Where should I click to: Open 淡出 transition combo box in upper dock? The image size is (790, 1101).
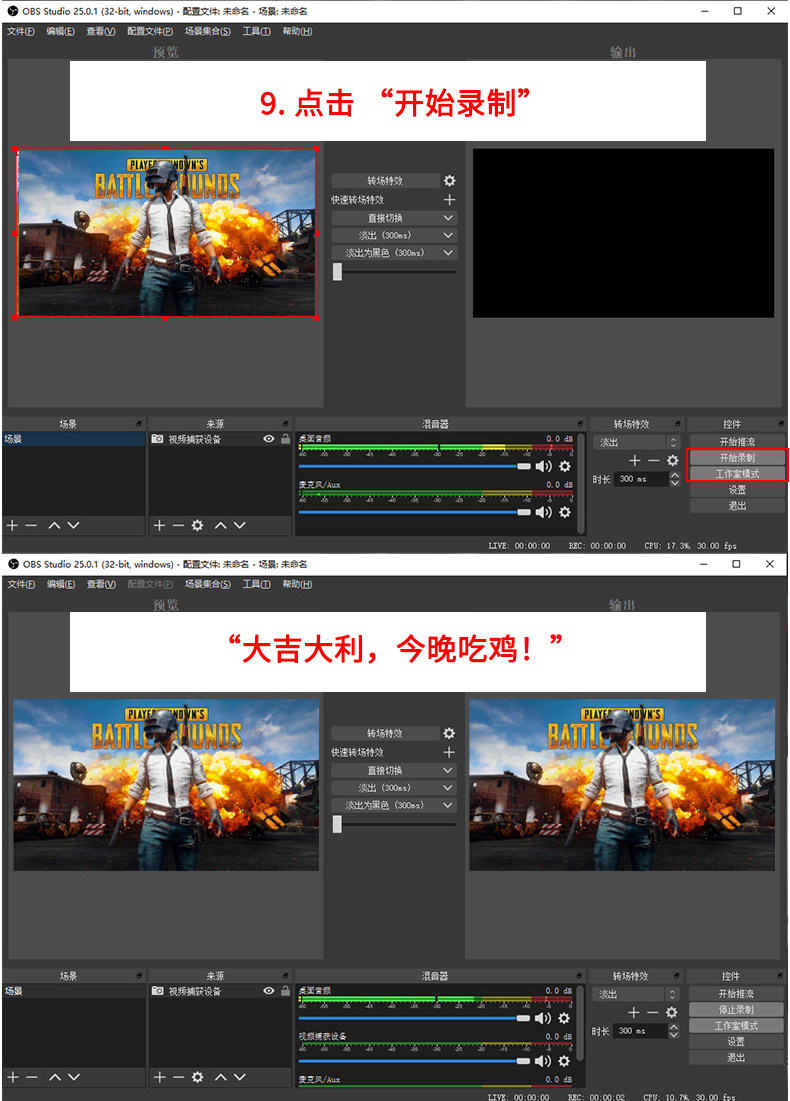point(637,442)
